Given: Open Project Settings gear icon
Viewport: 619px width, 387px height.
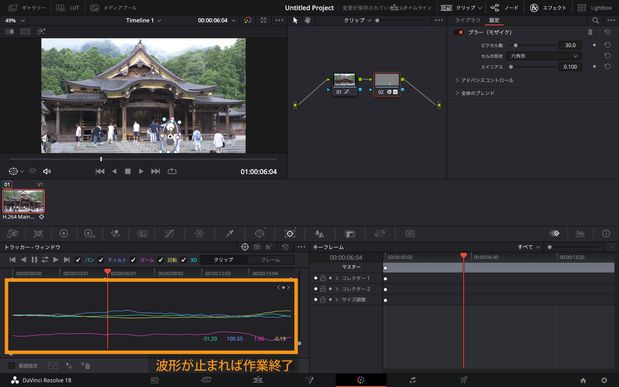Looking at the screenshot, I should (604, 380).
